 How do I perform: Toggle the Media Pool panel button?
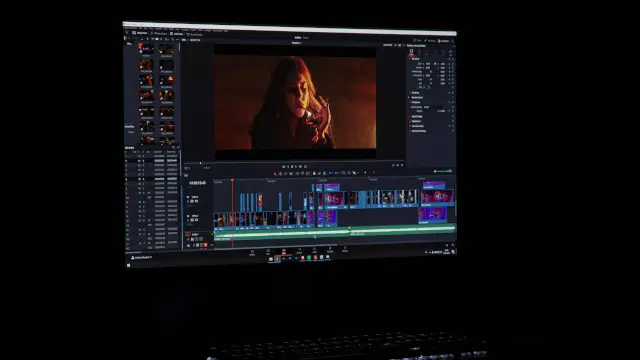coord(140,33)
